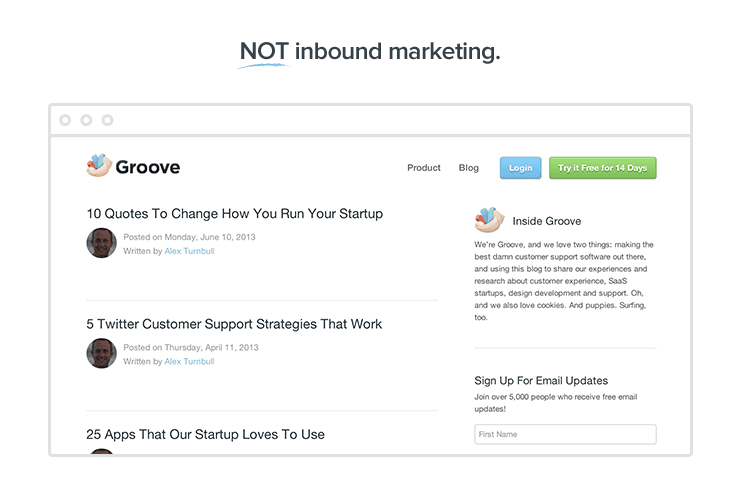
Task: Click the middle browser window circle
Action: coord(86,120)
